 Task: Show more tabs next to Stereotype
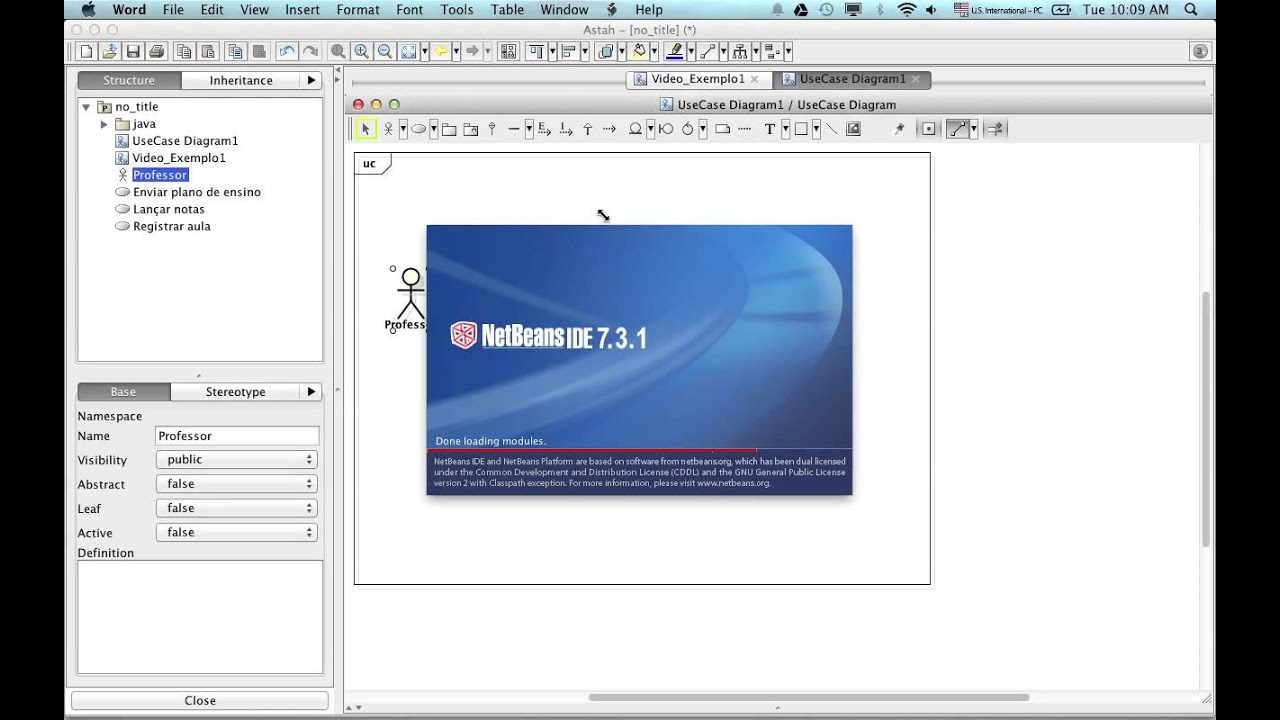tap(311, 392)
